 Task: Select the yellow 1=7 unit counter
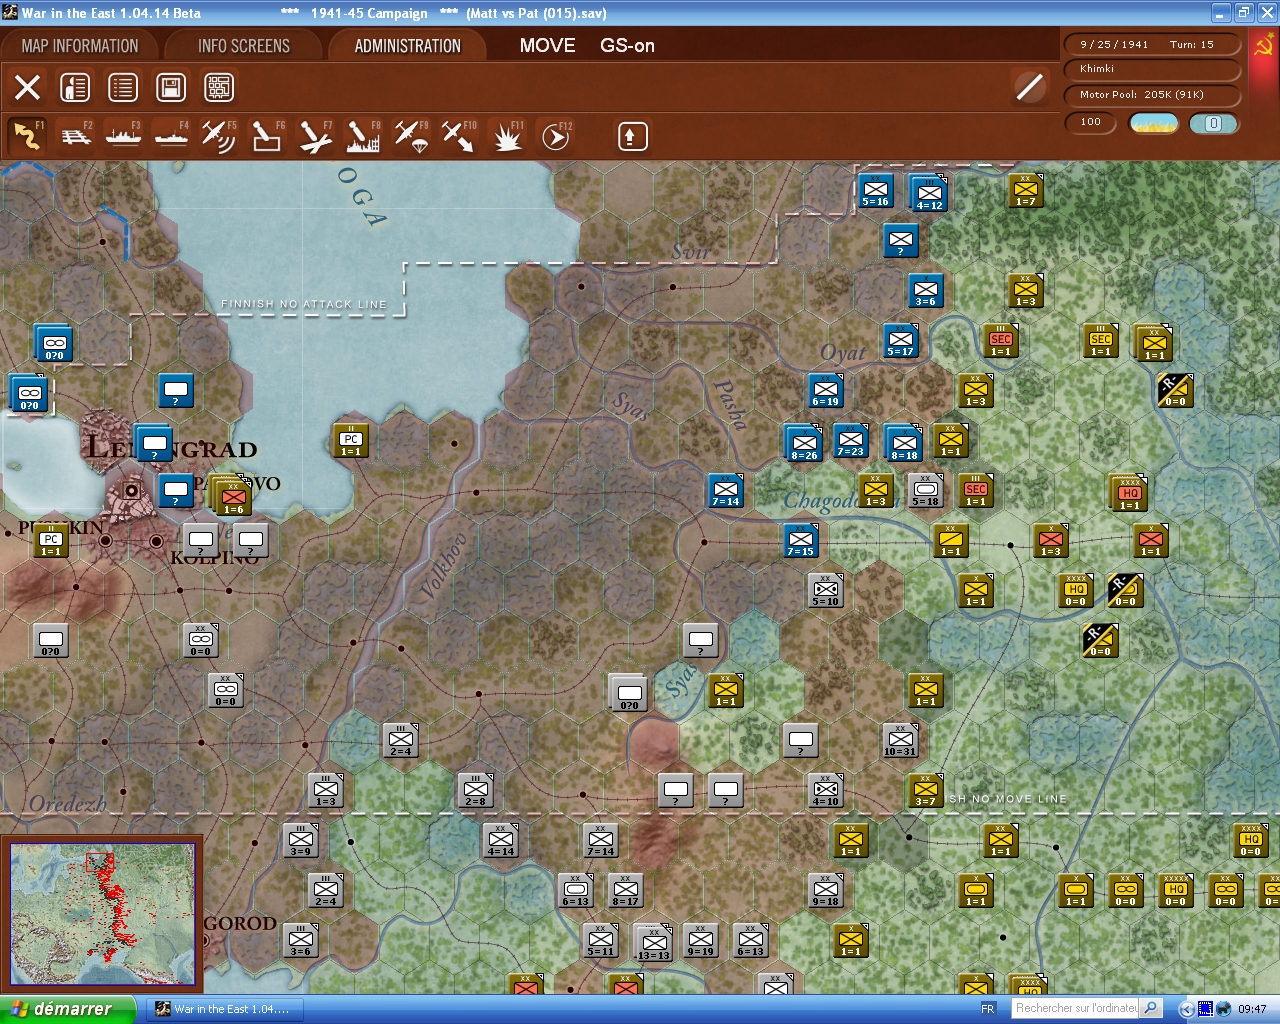(1025, 190)
